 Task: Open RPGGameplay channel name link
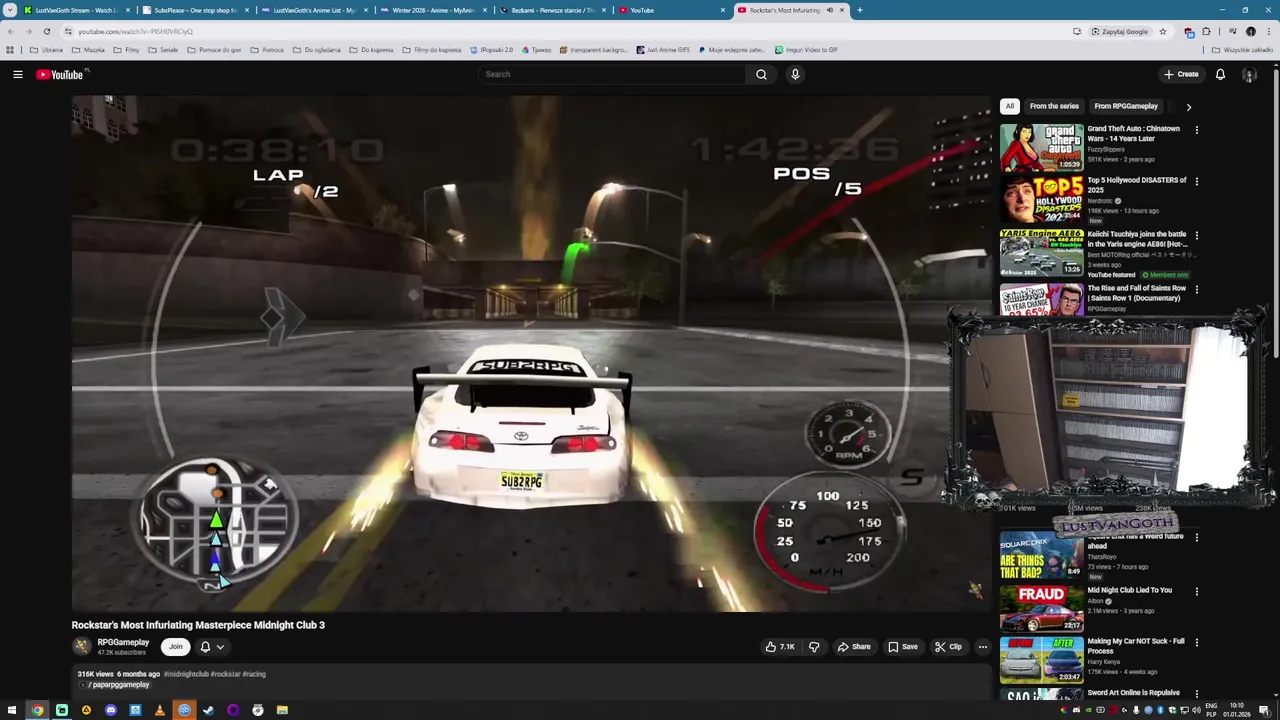click(x=123, y=642)
